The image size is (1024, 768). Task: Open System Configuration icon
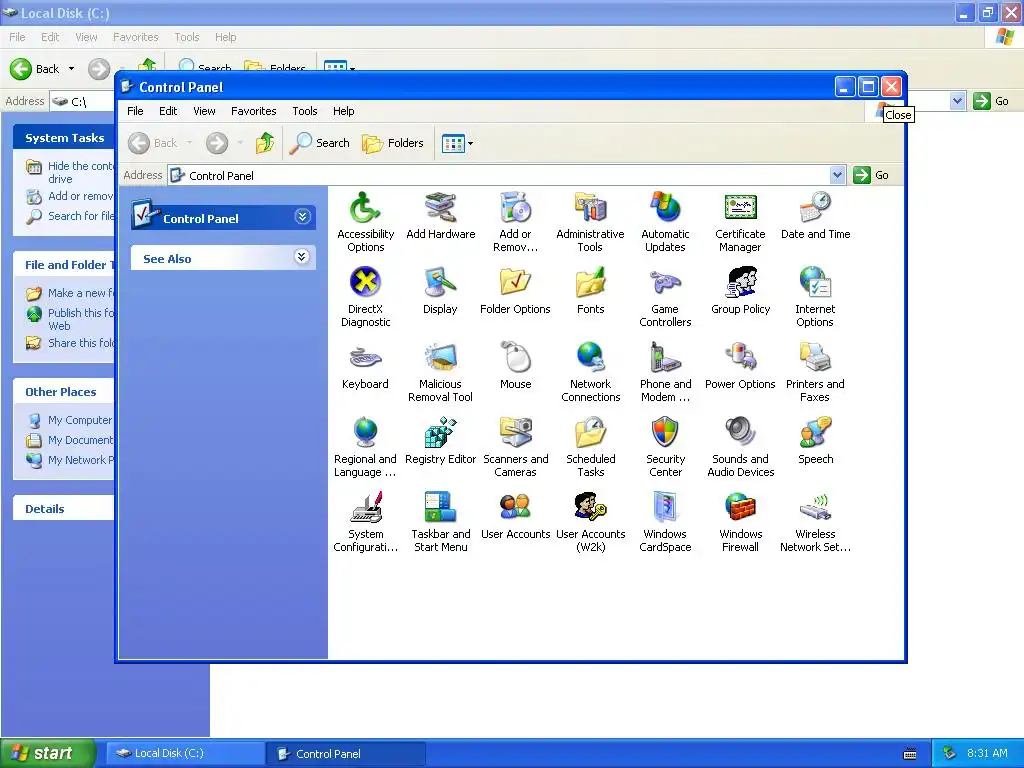click(364, 508)
